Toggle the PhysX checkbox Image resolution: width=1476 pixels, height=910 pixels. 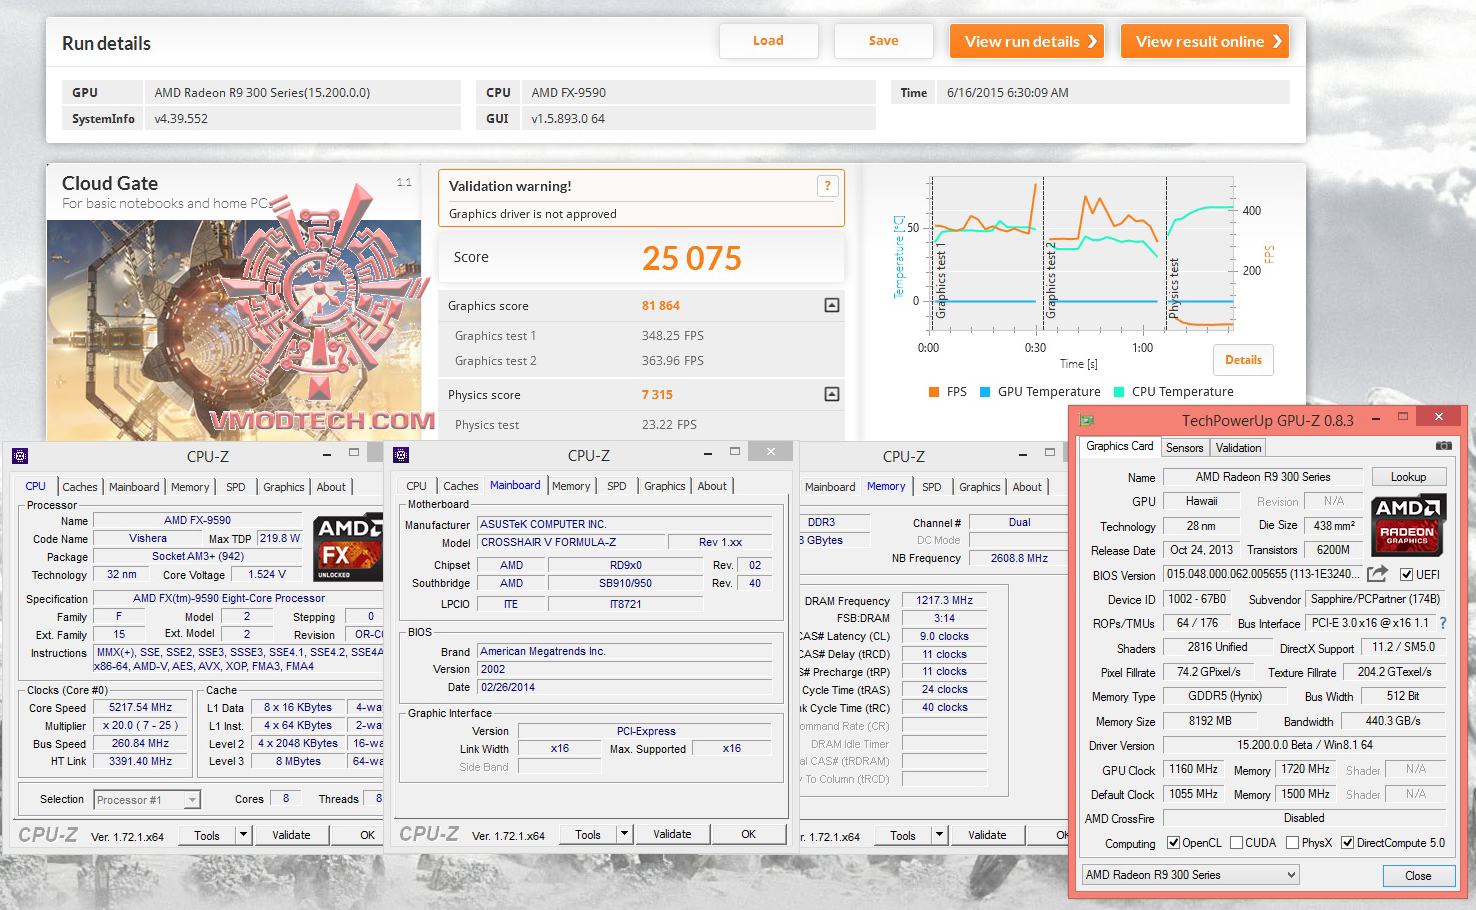(x=1292, y=843)
